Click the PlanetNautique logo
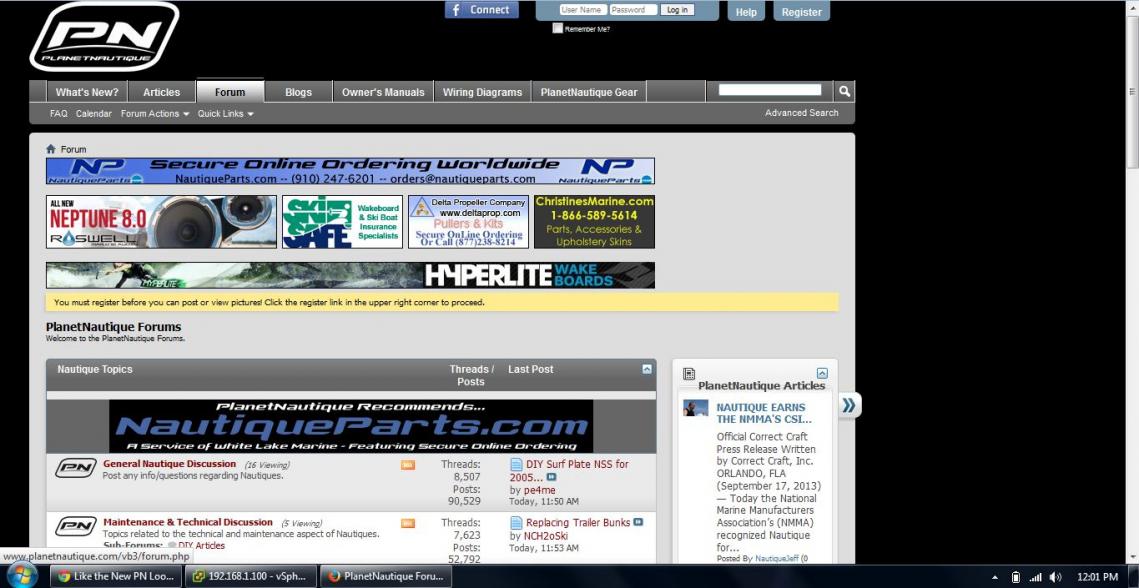Screen dimensions: 1139x588 tap(104, 37)
